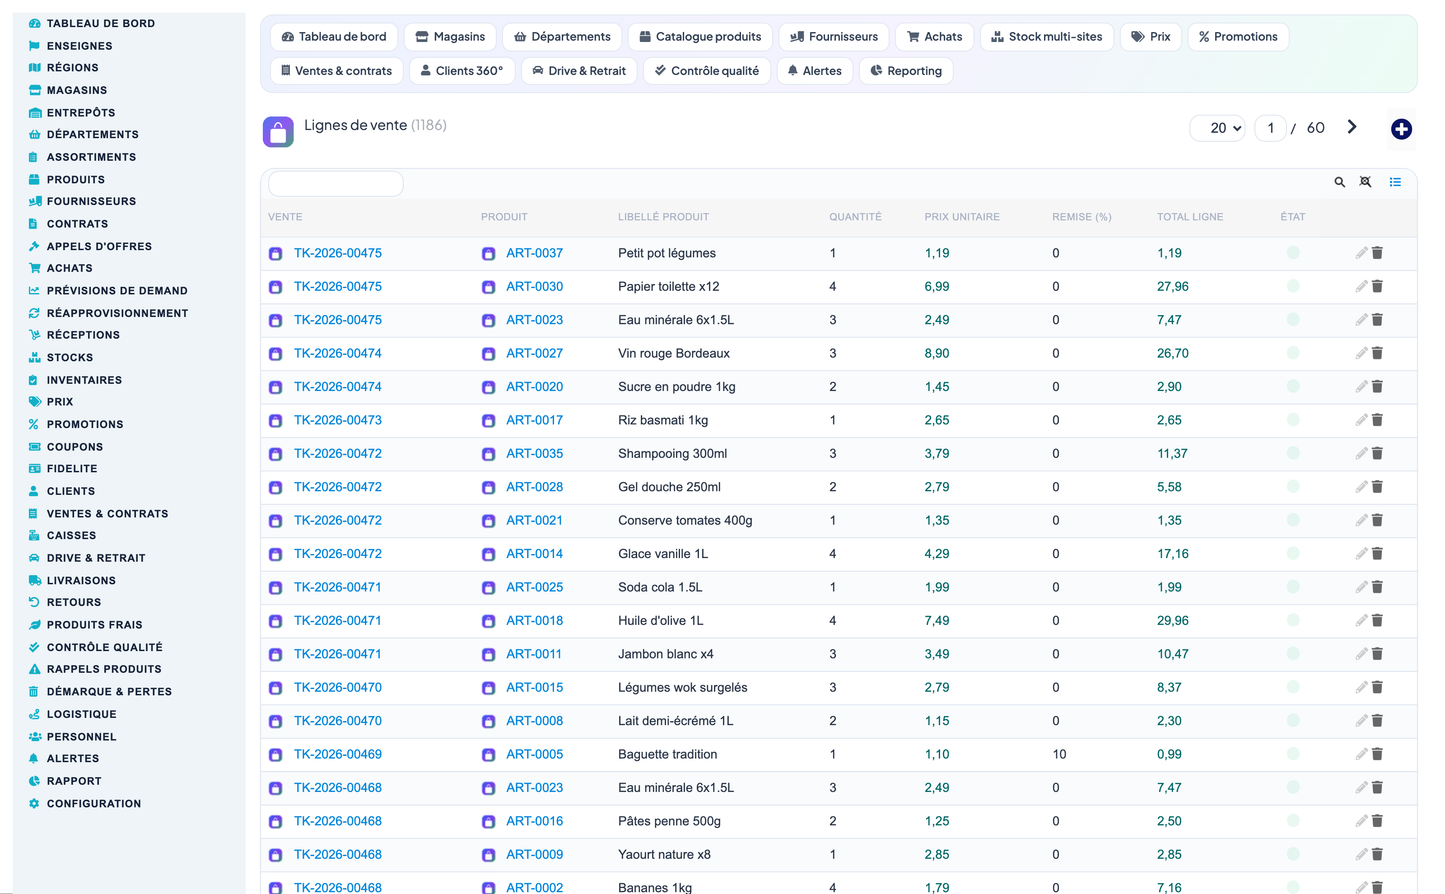The height and width of the screenshot is (894, 1445).
Task: Open Appels d'offres in the sidebar
Action: point(99,246)
